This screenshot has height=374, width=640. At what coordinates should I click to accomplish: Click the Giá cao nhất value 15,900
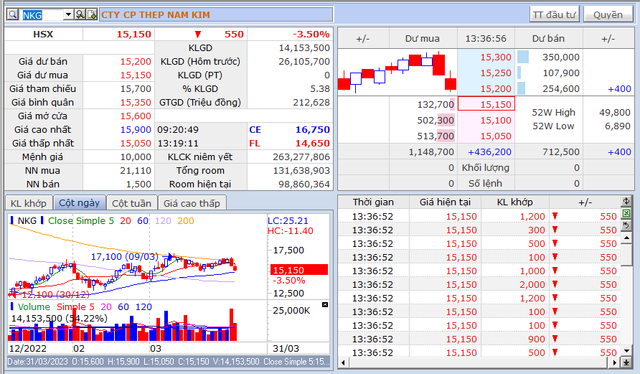point(136,129)
